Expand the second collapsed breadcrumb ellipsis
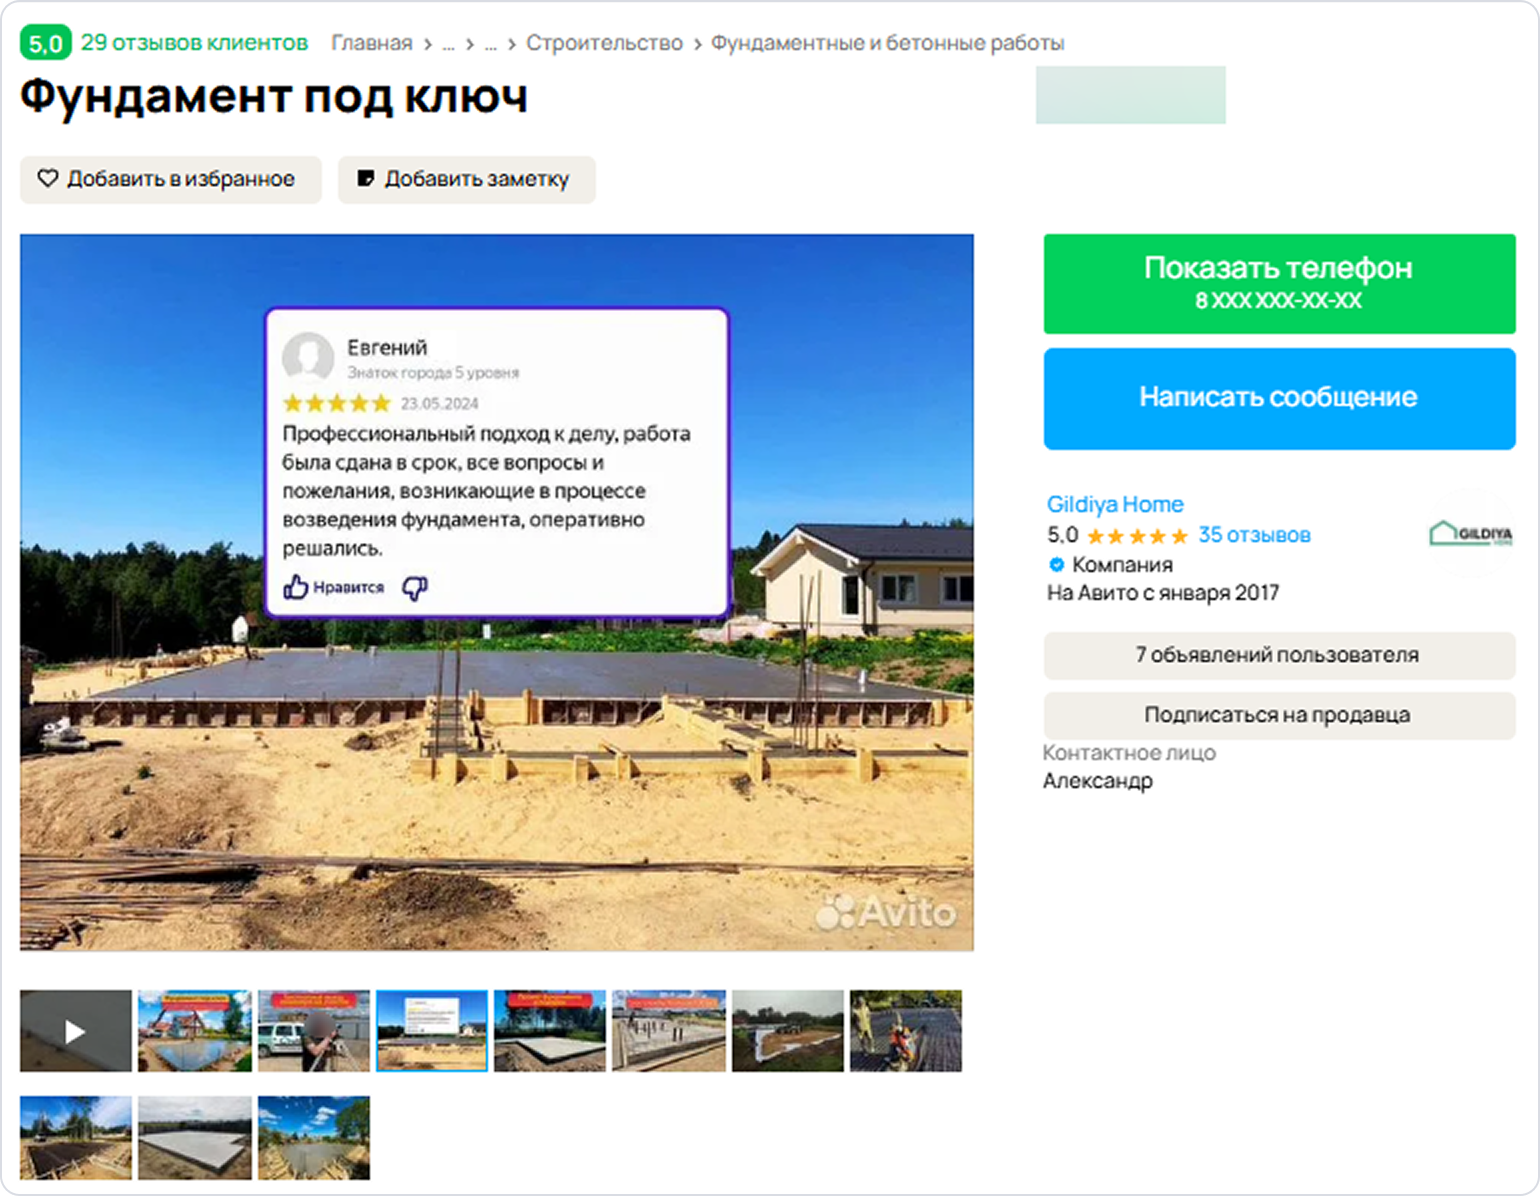1540x1196 pixels. [490, 44]
